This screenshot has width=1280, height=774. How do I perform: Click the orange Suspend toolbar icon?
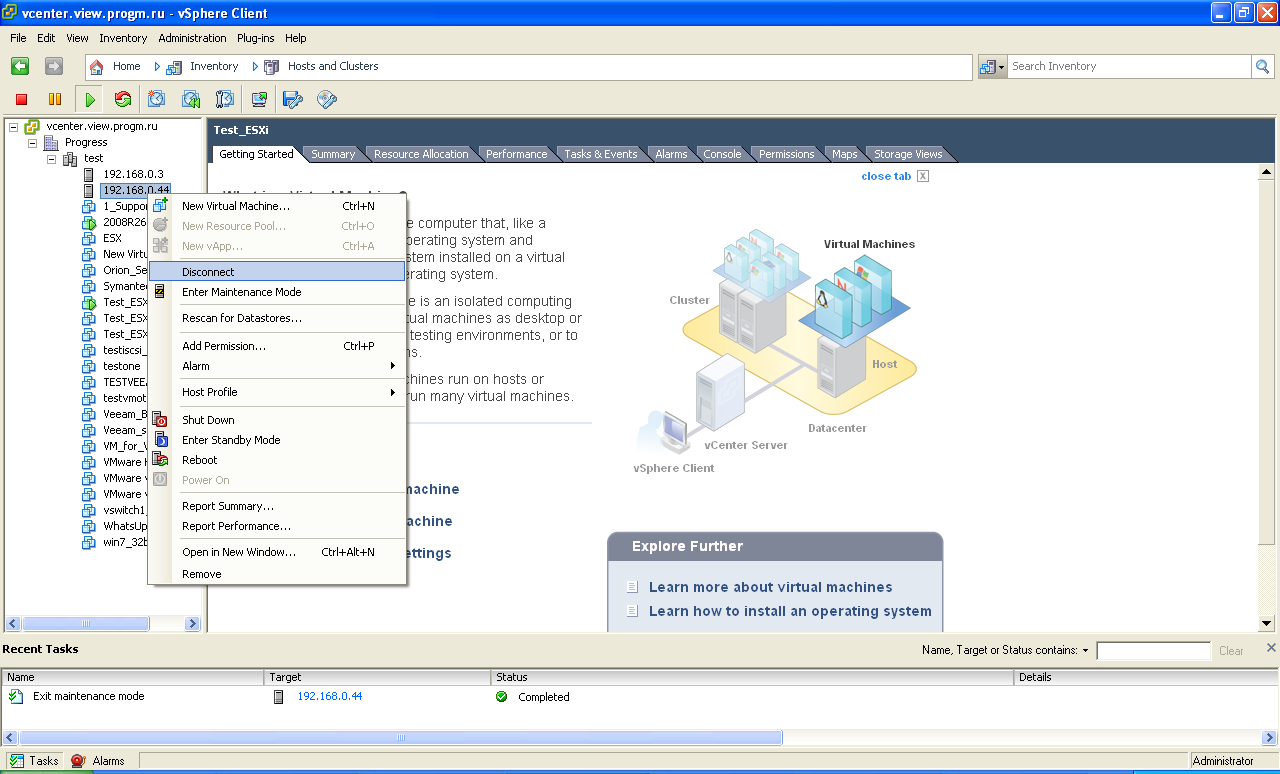(x=55, y=99)
